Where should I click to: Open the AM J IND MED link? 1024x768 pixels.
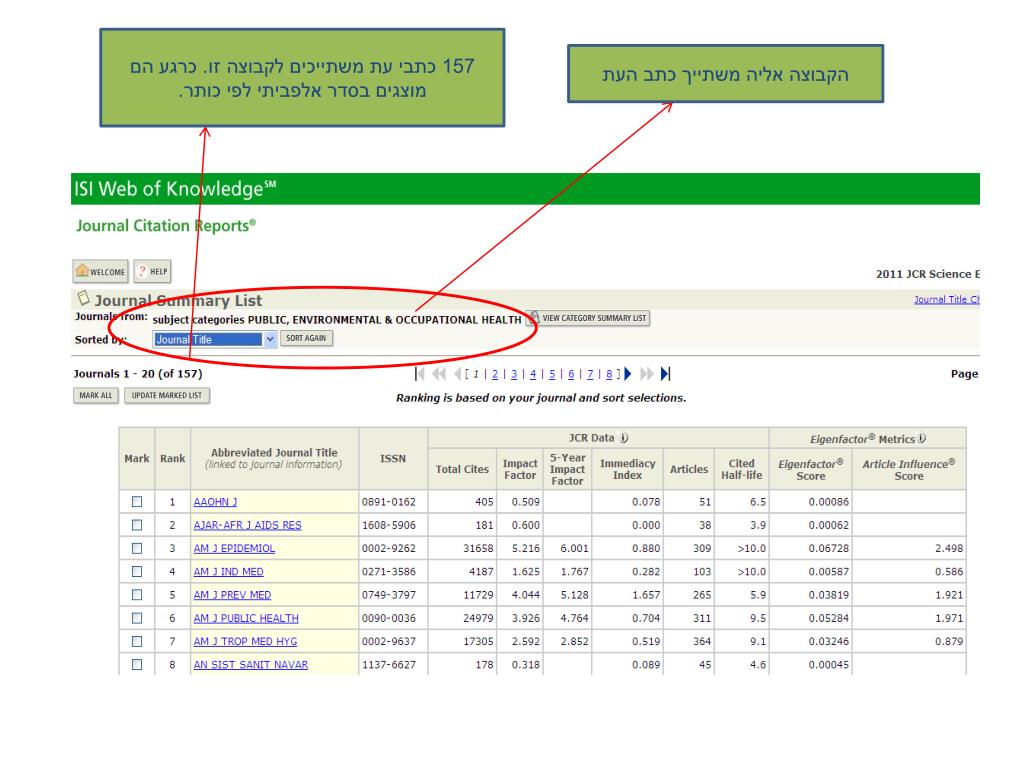[x=228, y=571]
